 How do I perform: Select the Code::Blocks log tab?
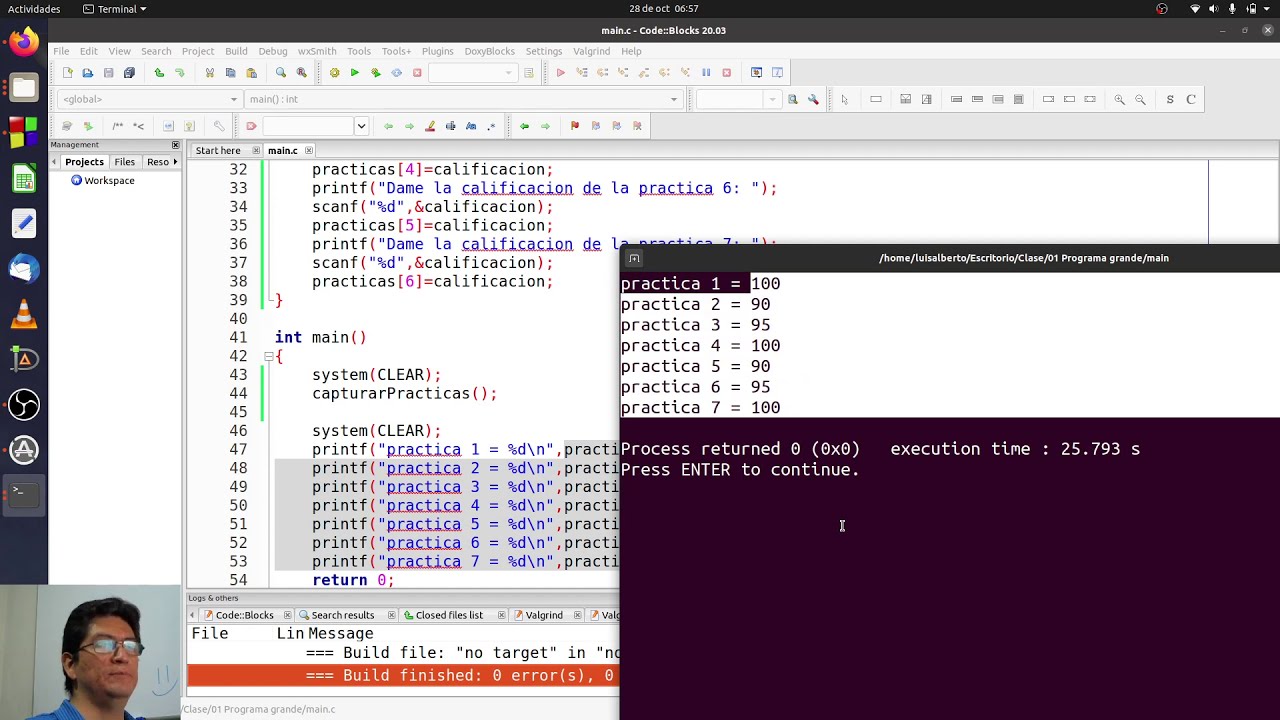(244, 615)
